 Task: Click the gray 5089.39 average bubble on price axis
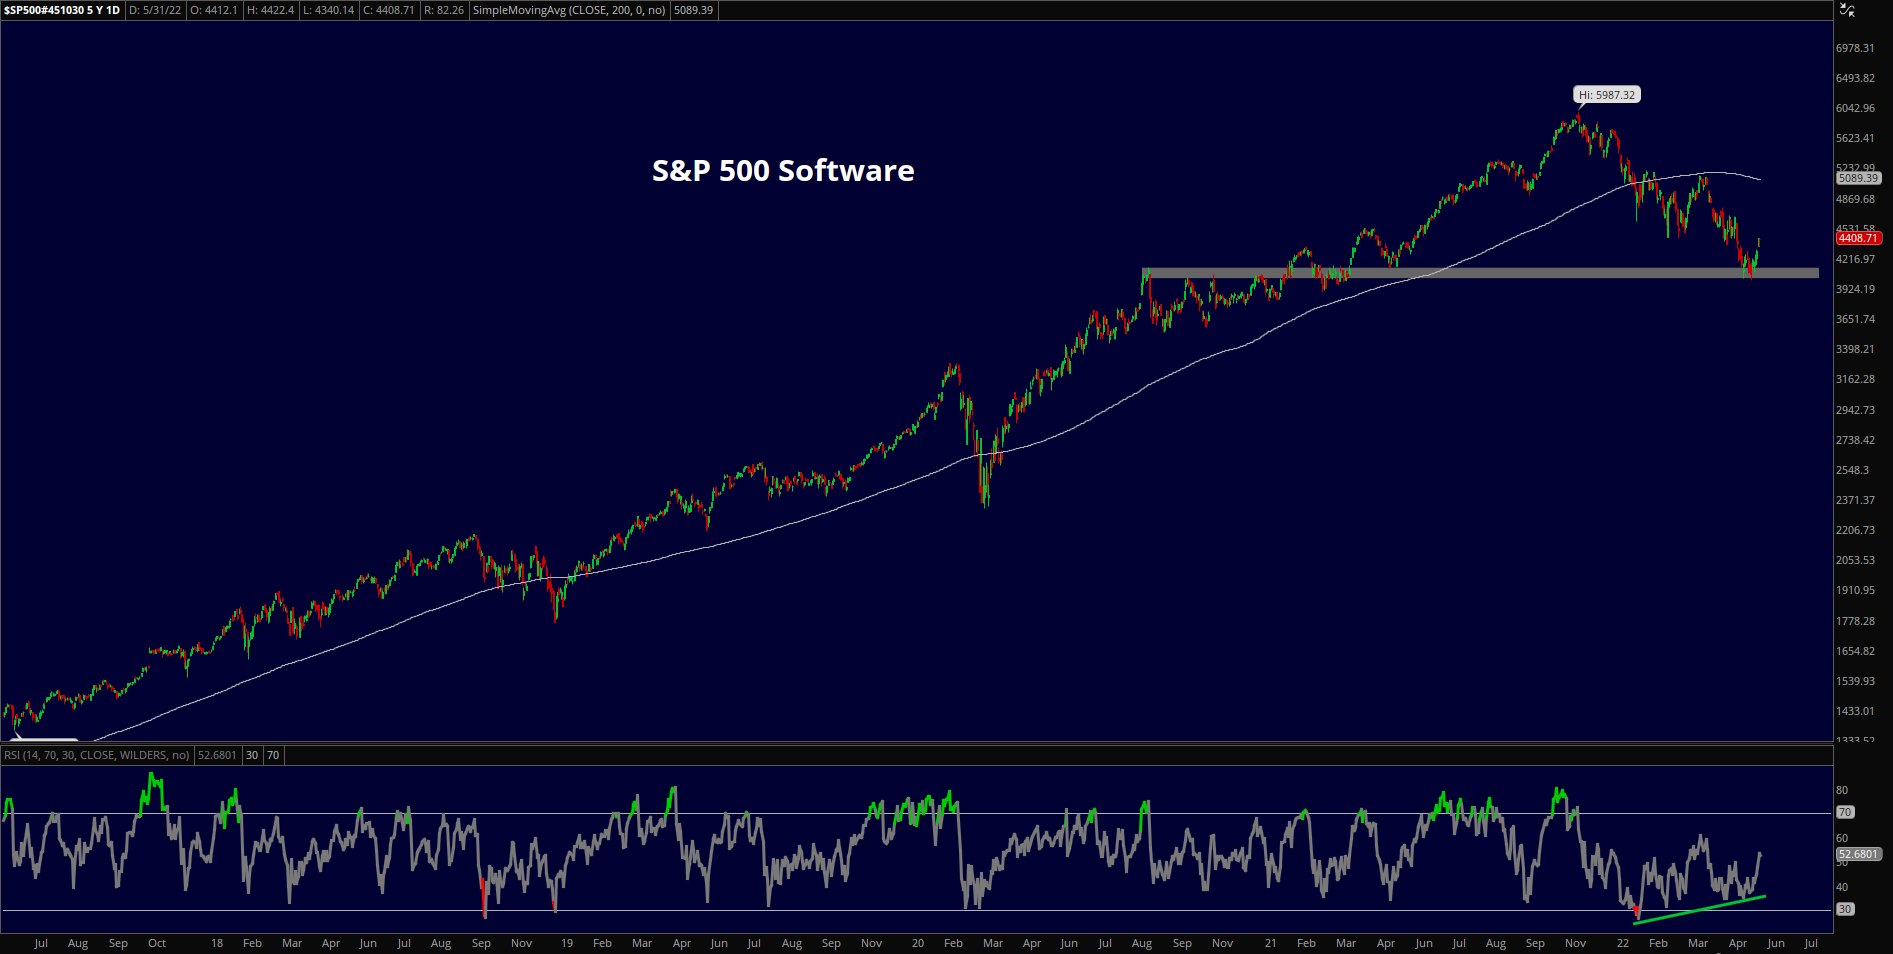pos(1858,178)
